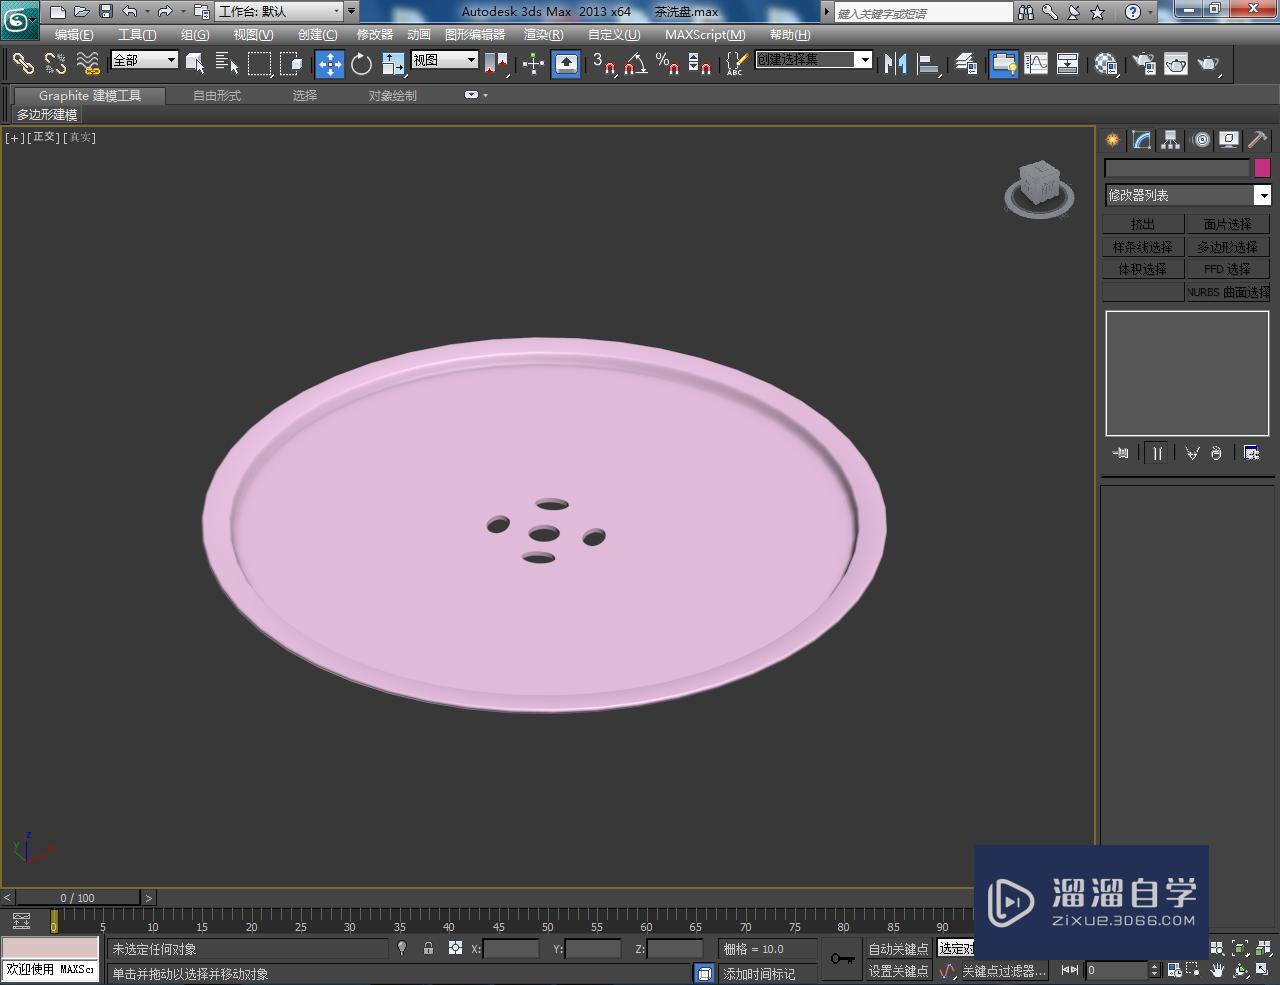Open the 工具(T) menu
Screen dimensions: 1280x985
tap(137, 35)
